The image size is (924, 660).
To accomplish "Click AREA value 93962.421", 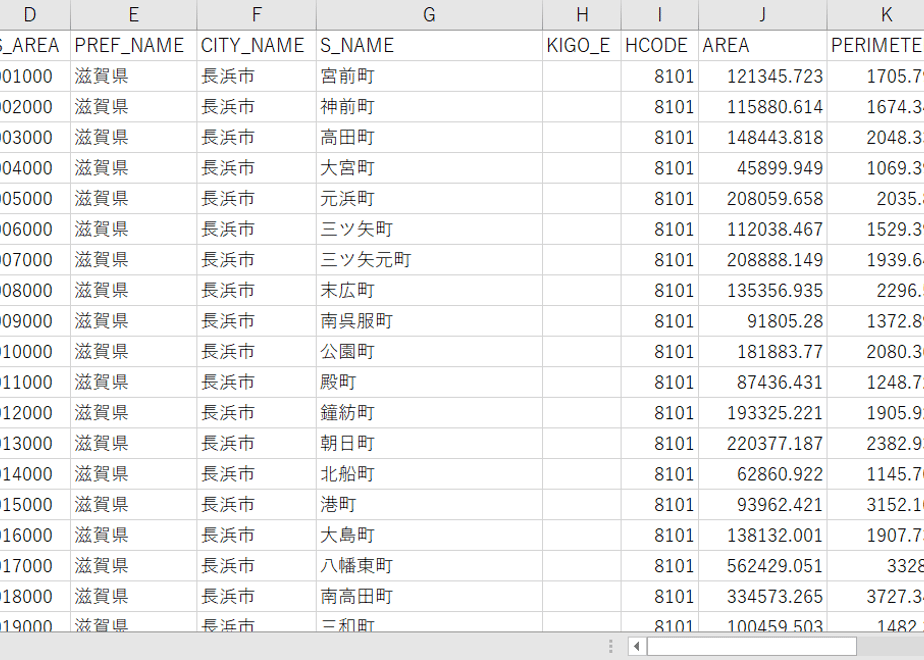I will pyautogui.click(x=763, y=505).
